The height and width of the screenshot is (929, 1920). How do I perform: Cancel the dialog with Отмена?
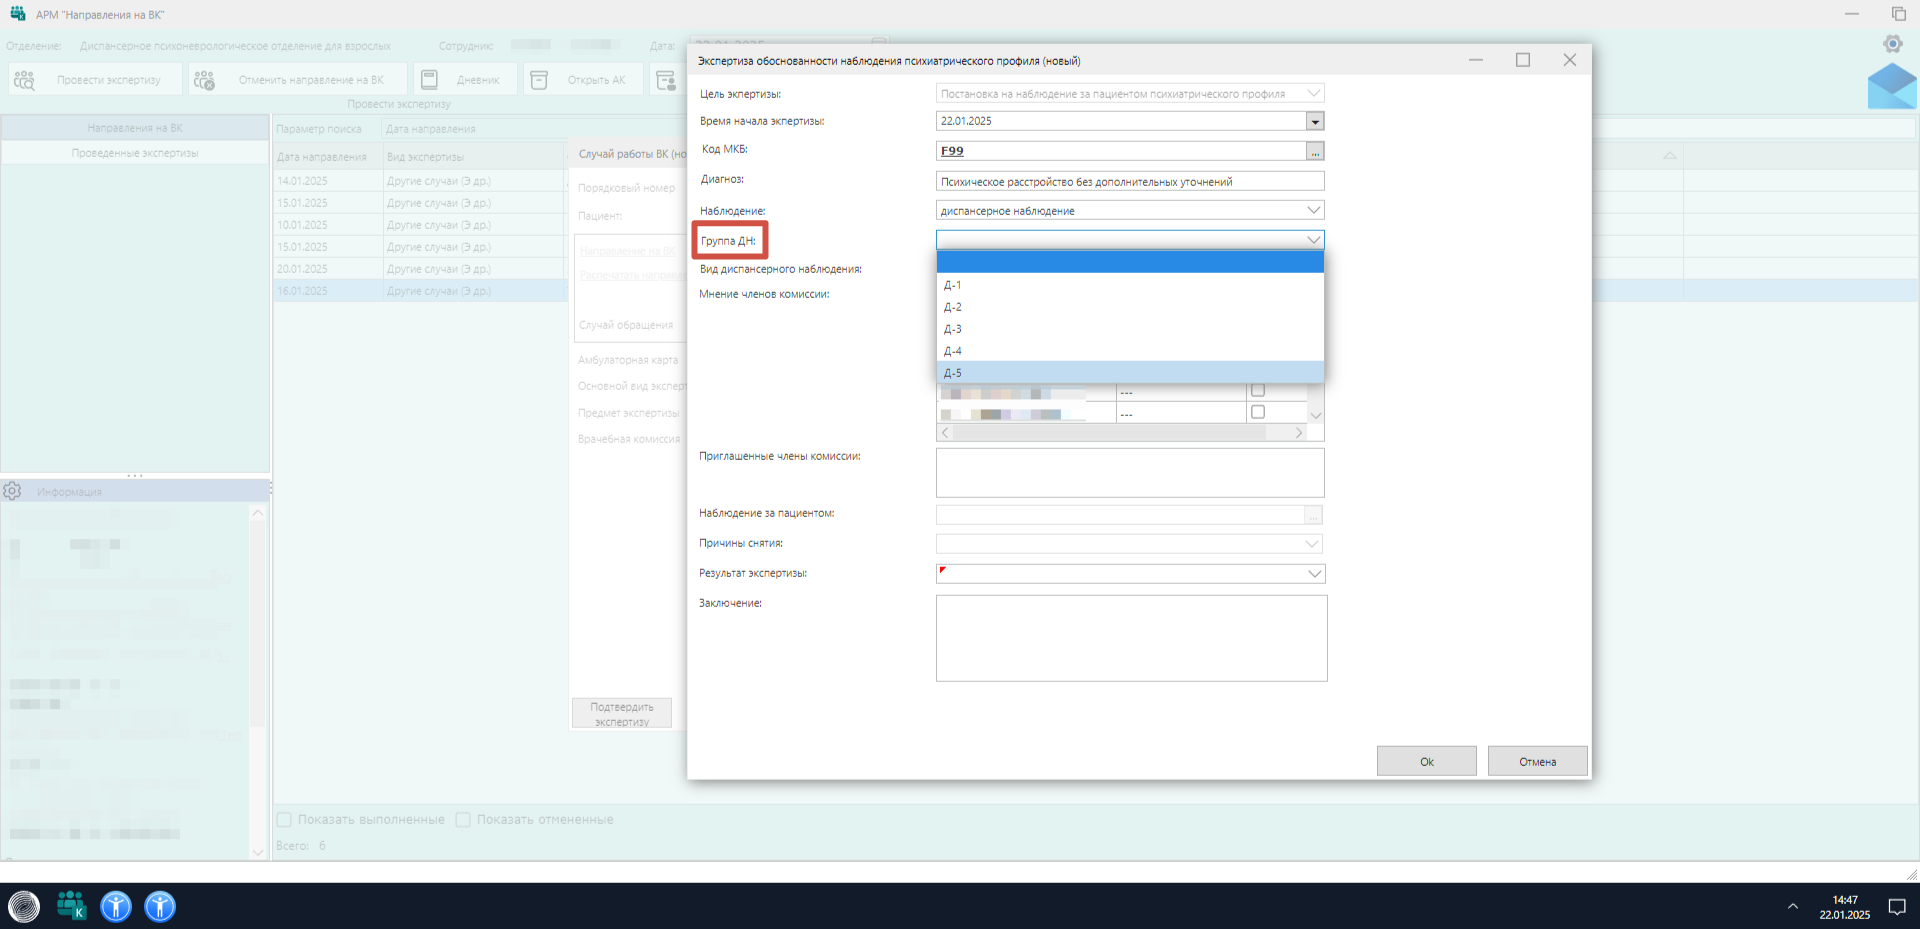pos(1538,761)
